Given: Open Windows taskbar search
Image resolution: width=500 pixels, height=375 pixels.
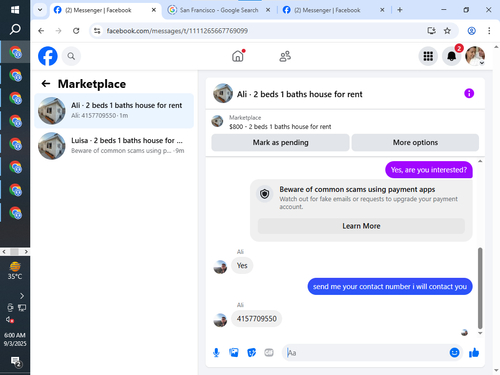Looking at the screenshot, I should click(x=15, y=29).
